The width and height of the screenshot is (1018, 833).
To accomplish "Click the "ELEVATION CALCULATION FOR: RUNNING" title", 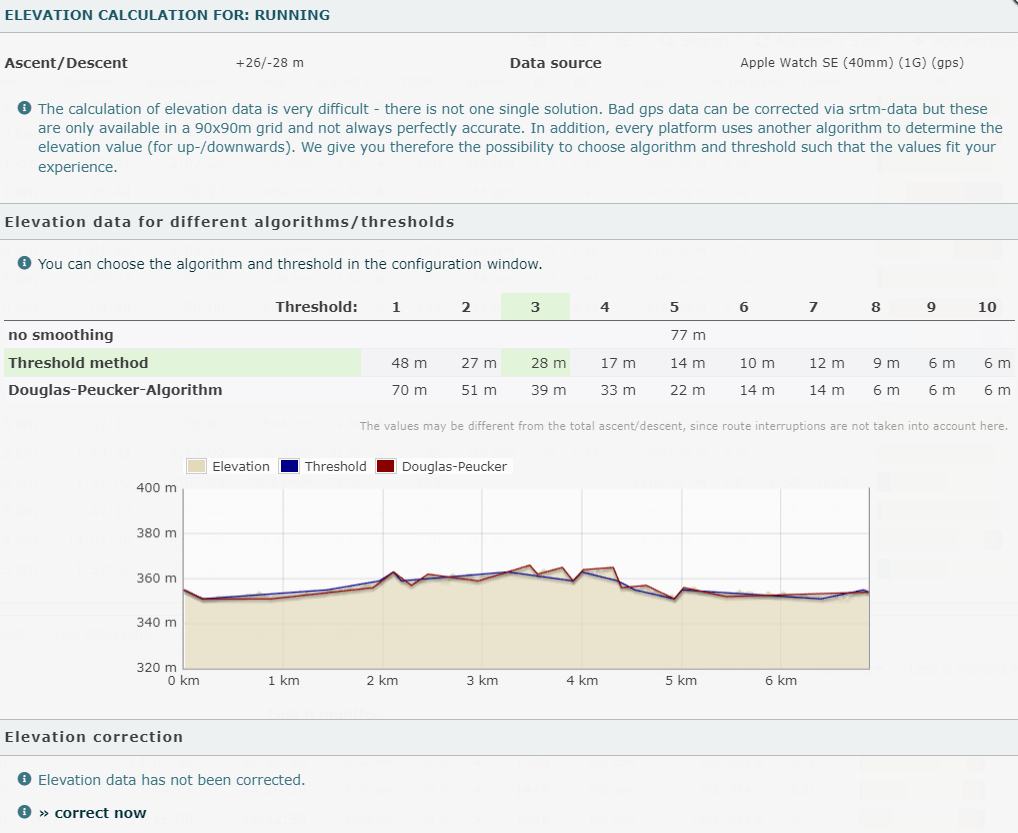I will (168, 15).
